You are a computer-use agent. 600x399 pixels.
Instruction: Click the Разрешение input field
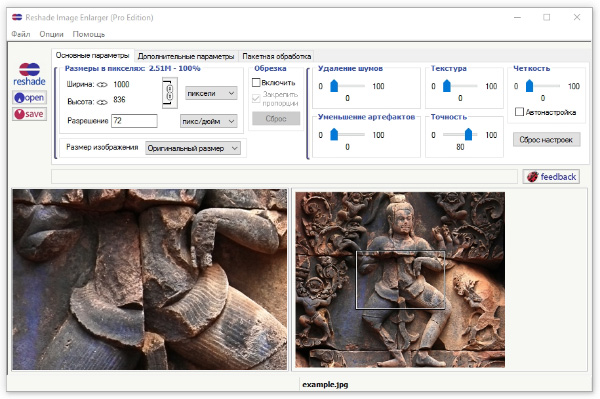coord(134,121)
